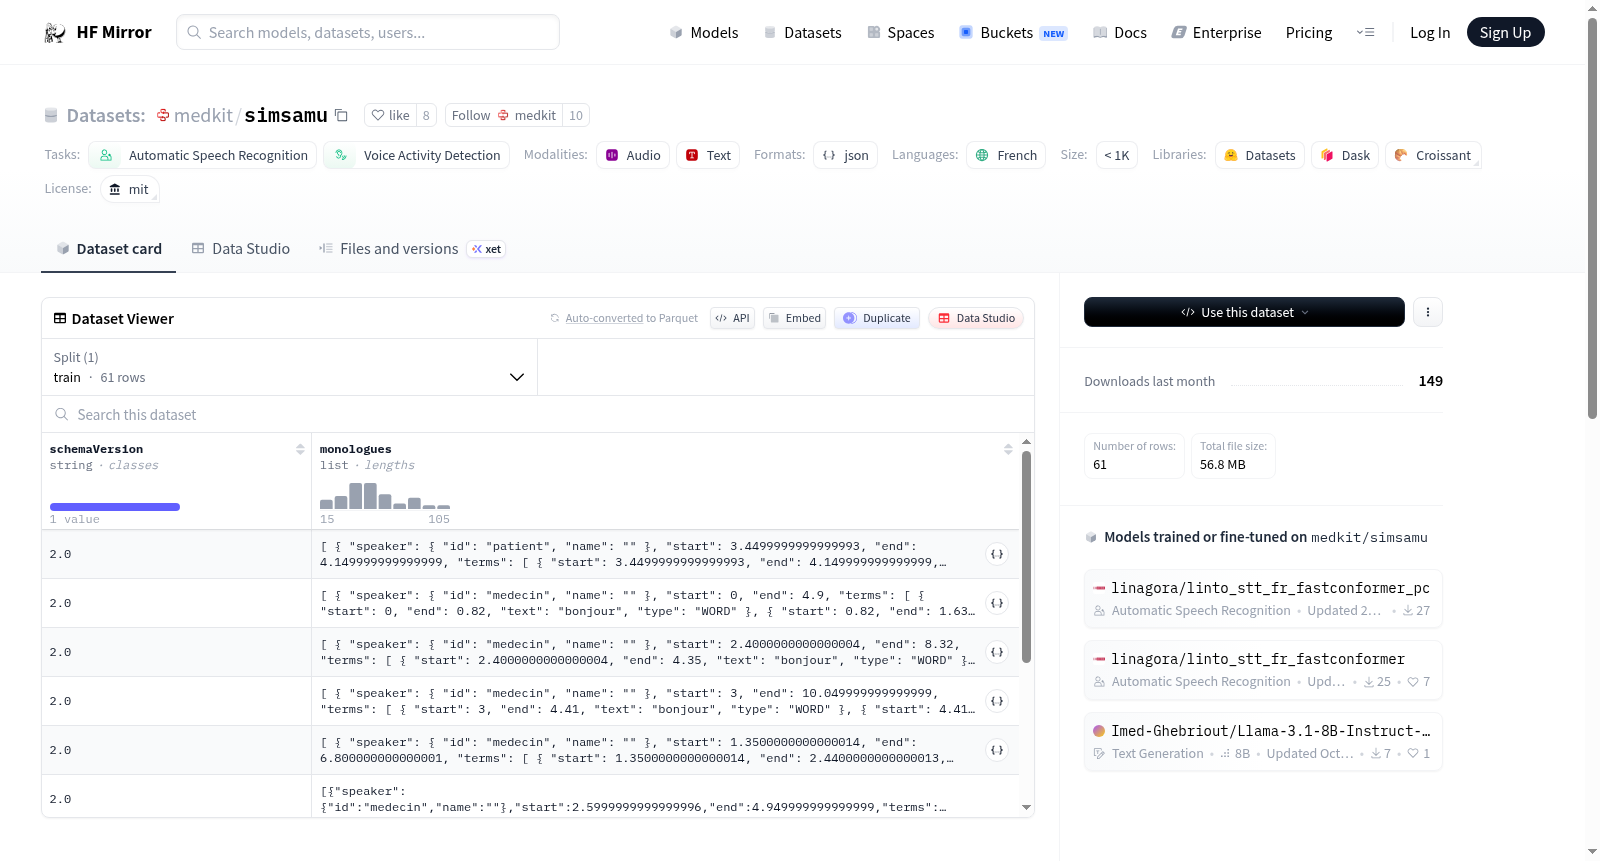Open Buckets in the top navigation
The width and height of the screenshot is (1600, 861).
pyautogui.click(x=1014, y=33)
